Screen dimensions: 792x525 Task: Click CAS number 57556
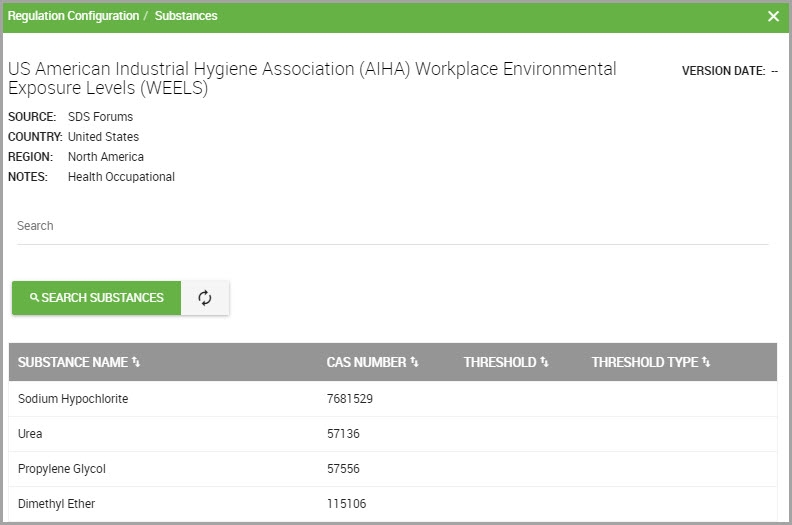[x=343, y=469]
